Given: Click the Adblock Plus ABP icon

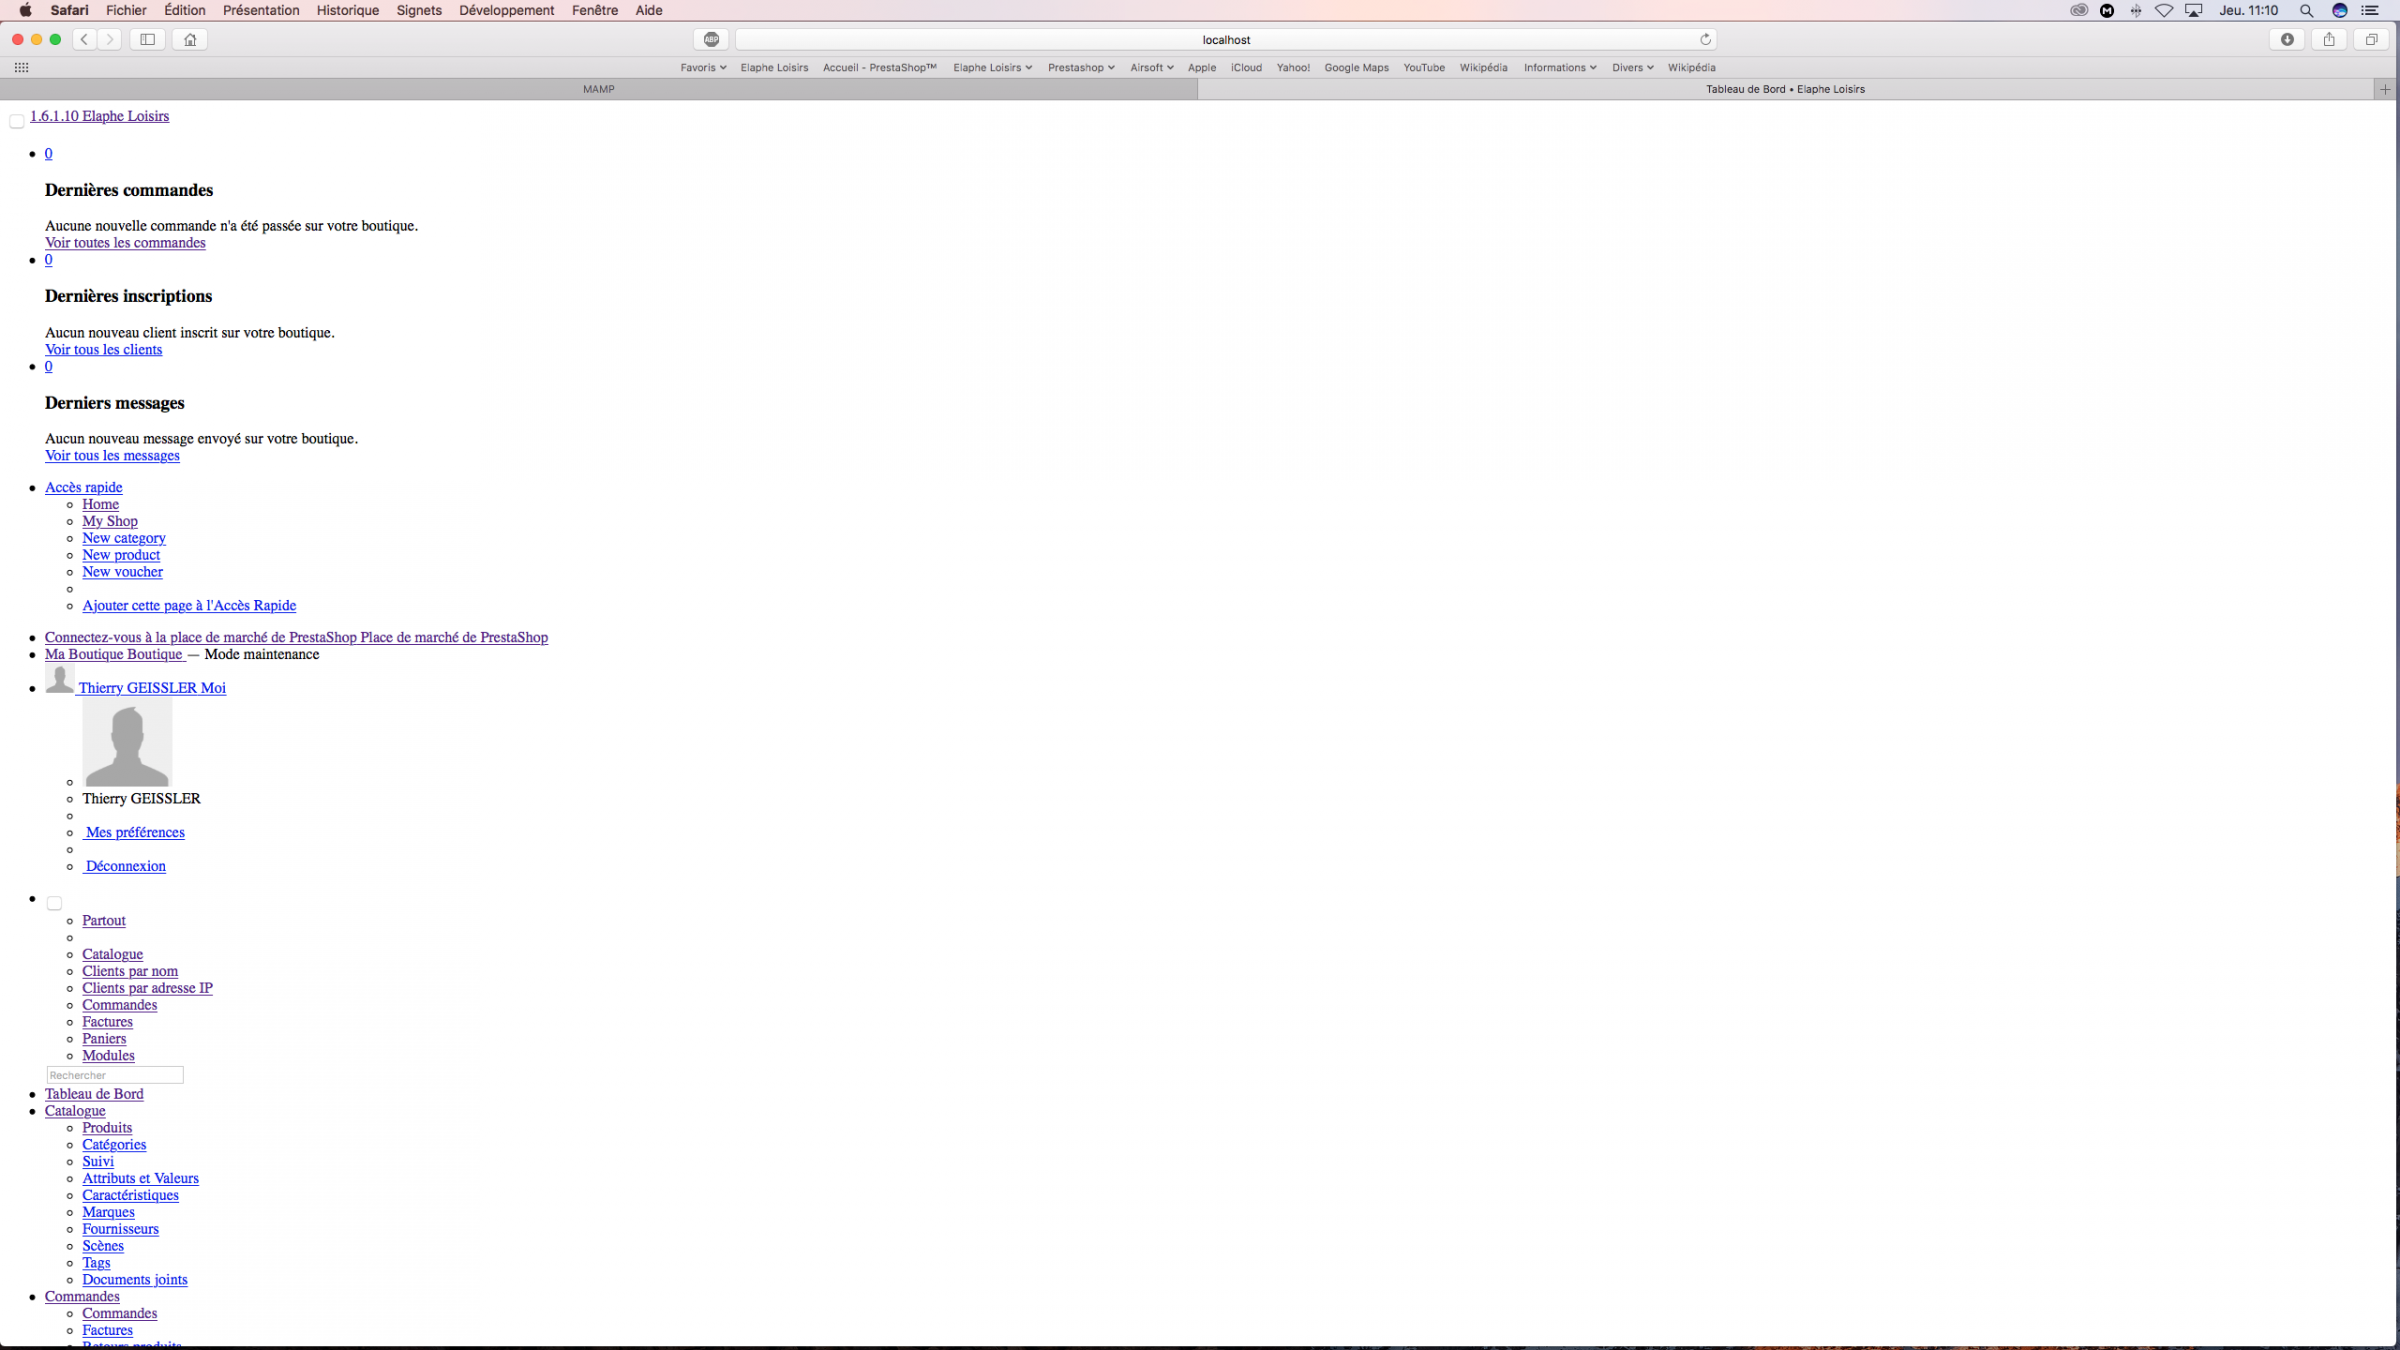Looking at the screenshot, I should point(711,39).
